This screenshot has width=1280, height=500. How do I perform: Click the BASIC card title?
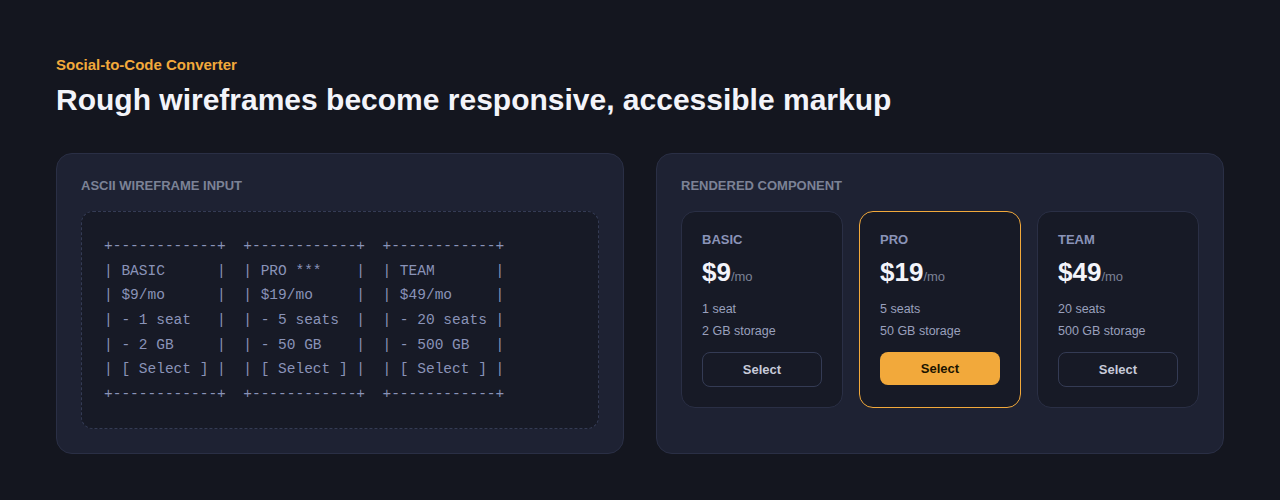tap(722, 240)
